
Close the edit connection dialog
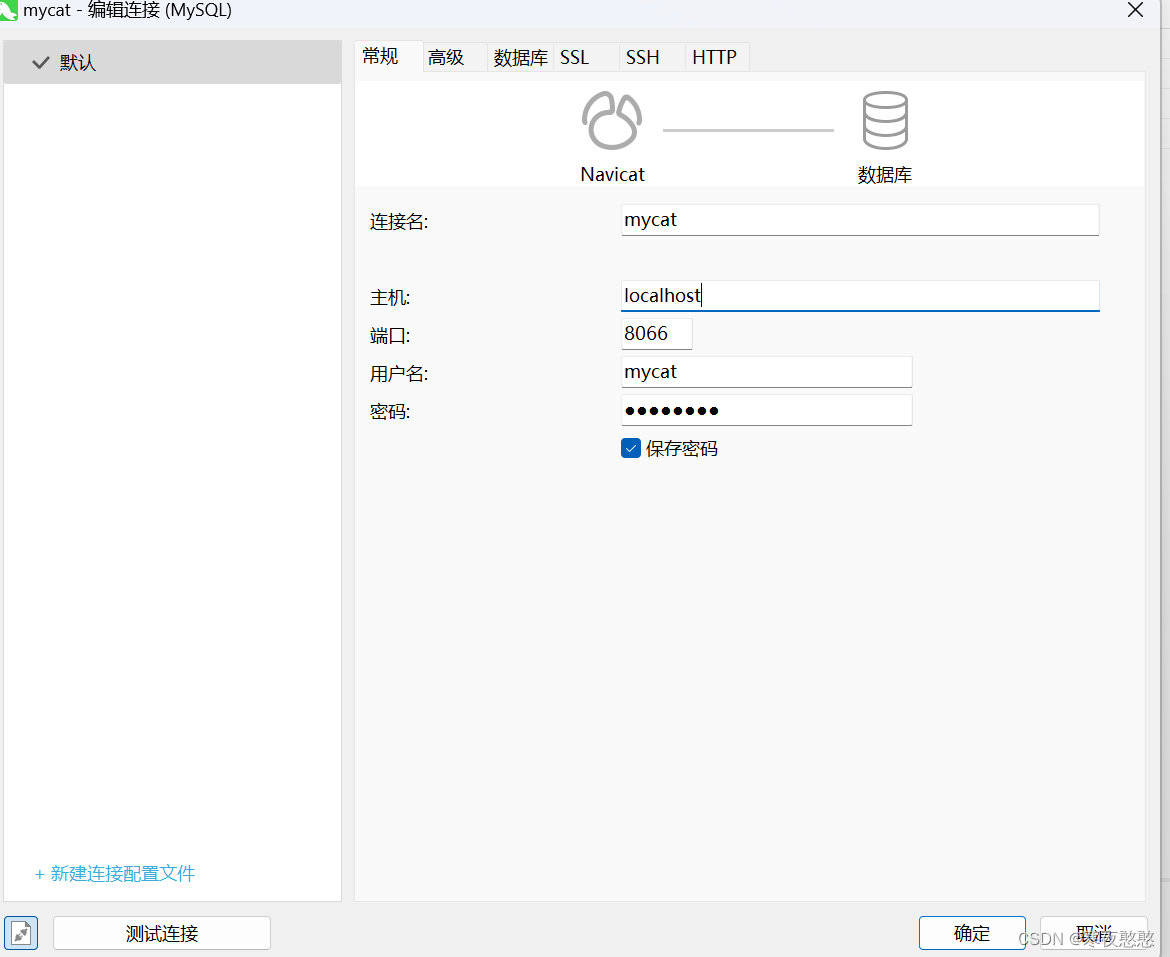click(1135, 10)
